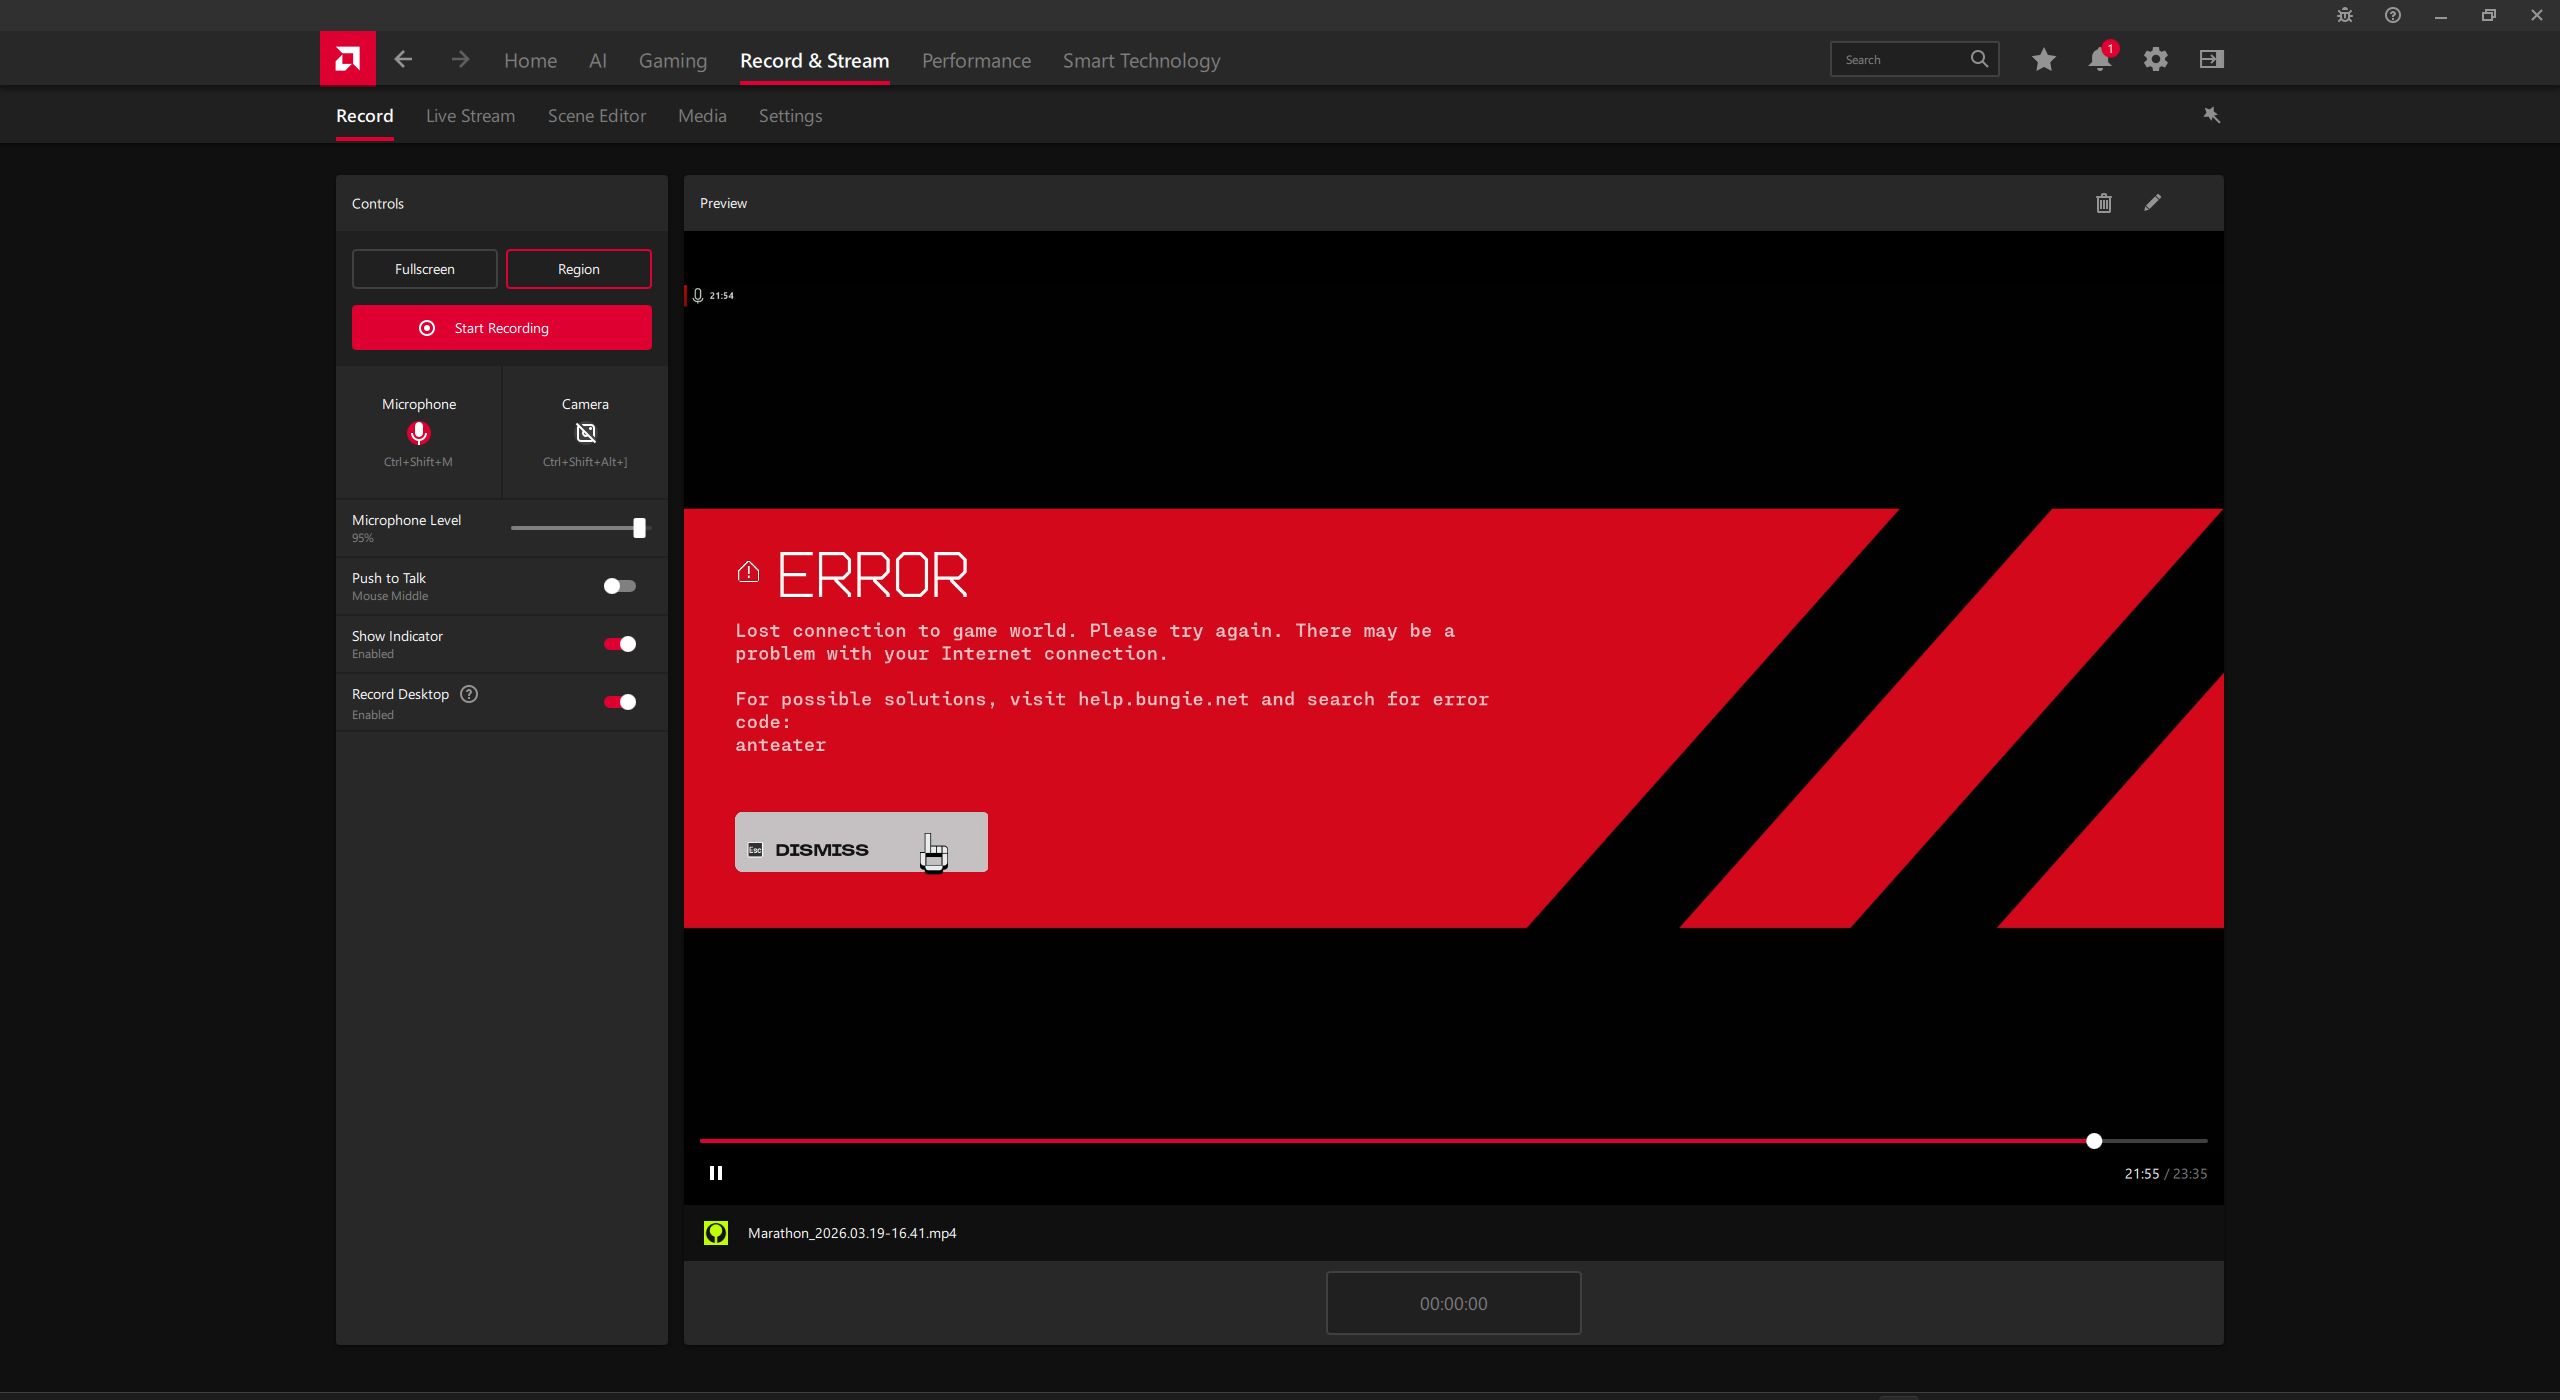Open the favorites star icon

[2043, 60]
